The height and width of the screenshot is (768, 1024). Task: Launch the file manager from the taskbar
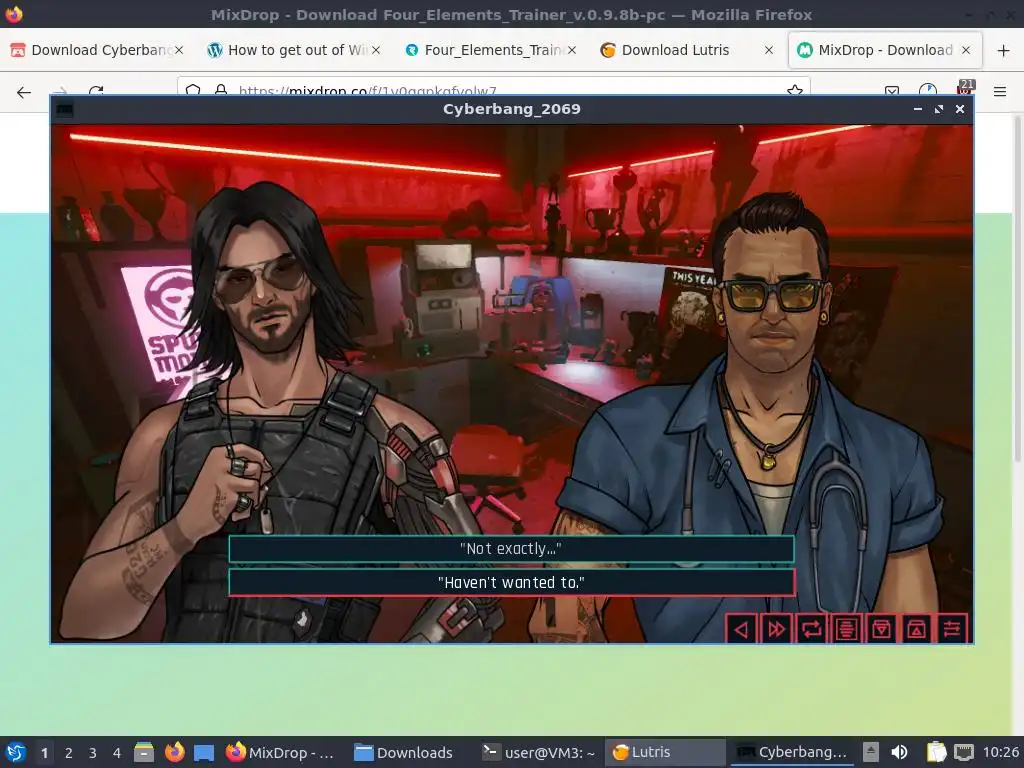pyautogui.click(x=144, y=752)
